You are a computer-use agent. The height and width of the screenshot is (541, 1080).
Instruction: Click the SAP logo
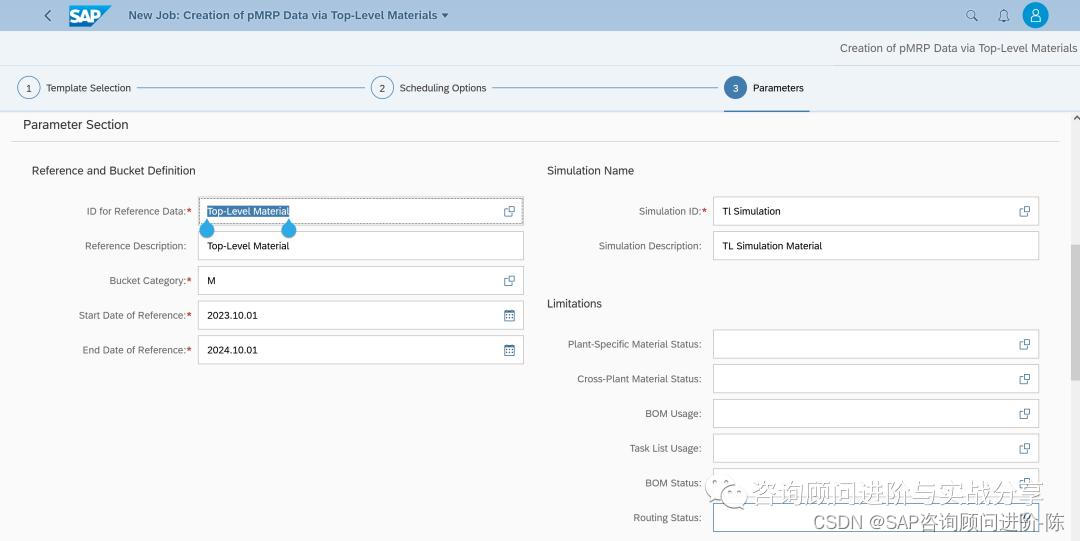90,15
